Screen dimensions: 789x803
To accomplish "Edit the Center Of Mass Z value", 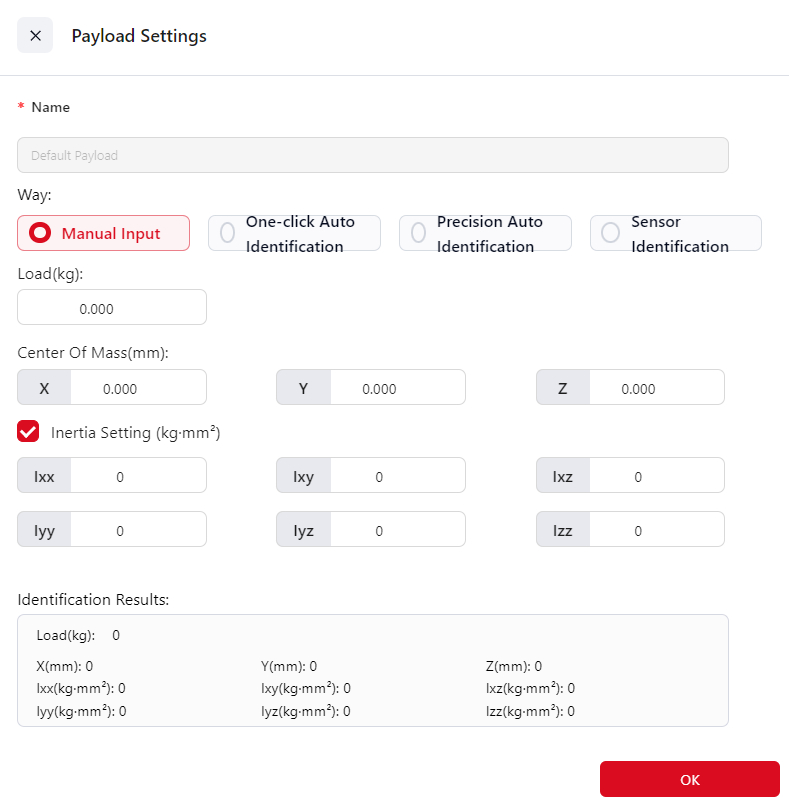I will [x=655, y=388].
